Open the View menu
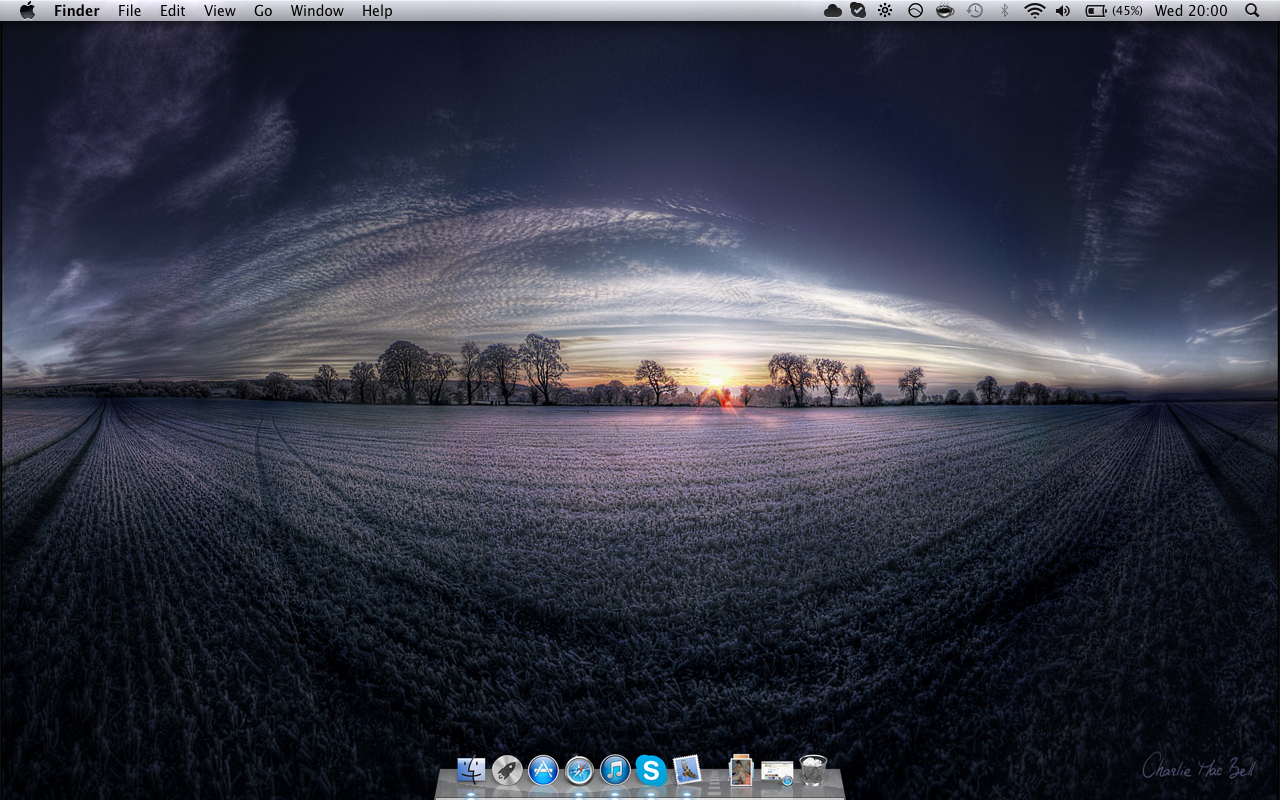The image size is (1280, 800). (x=220, y=10)
